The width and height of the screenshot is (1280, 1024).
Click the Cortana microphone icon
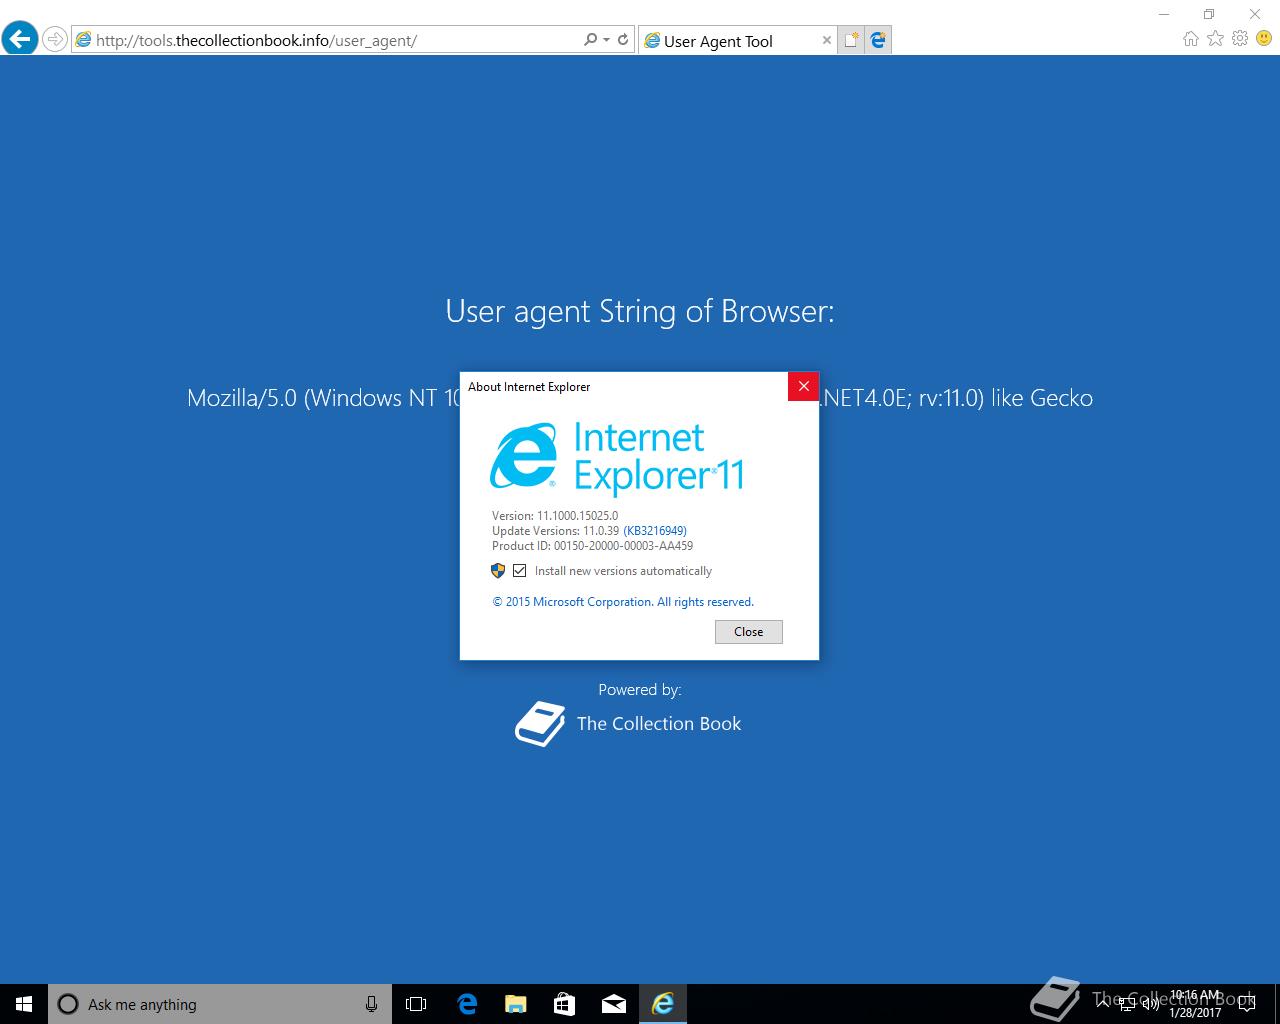(371, 1004)
